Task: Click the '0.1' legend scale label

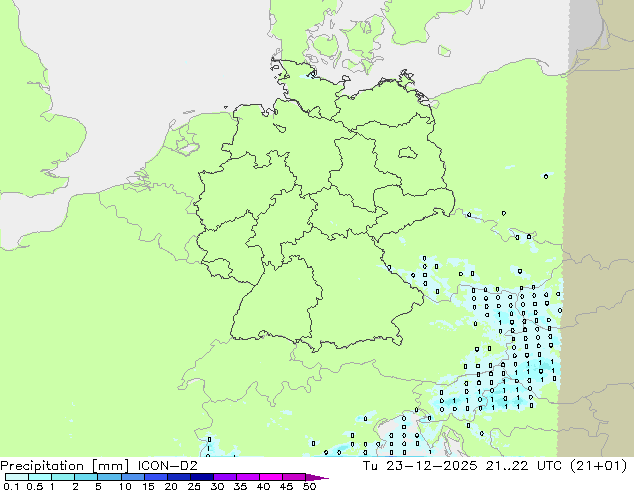Action: click(11, 486)
